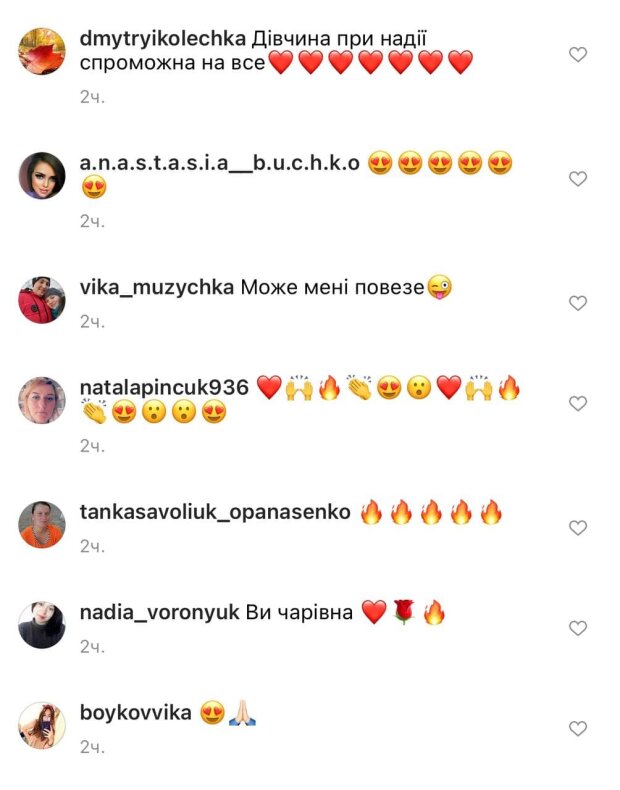Visit boykovvika's profile via username
Viewport: 620px width, 790px height.
tap(135, 712)
